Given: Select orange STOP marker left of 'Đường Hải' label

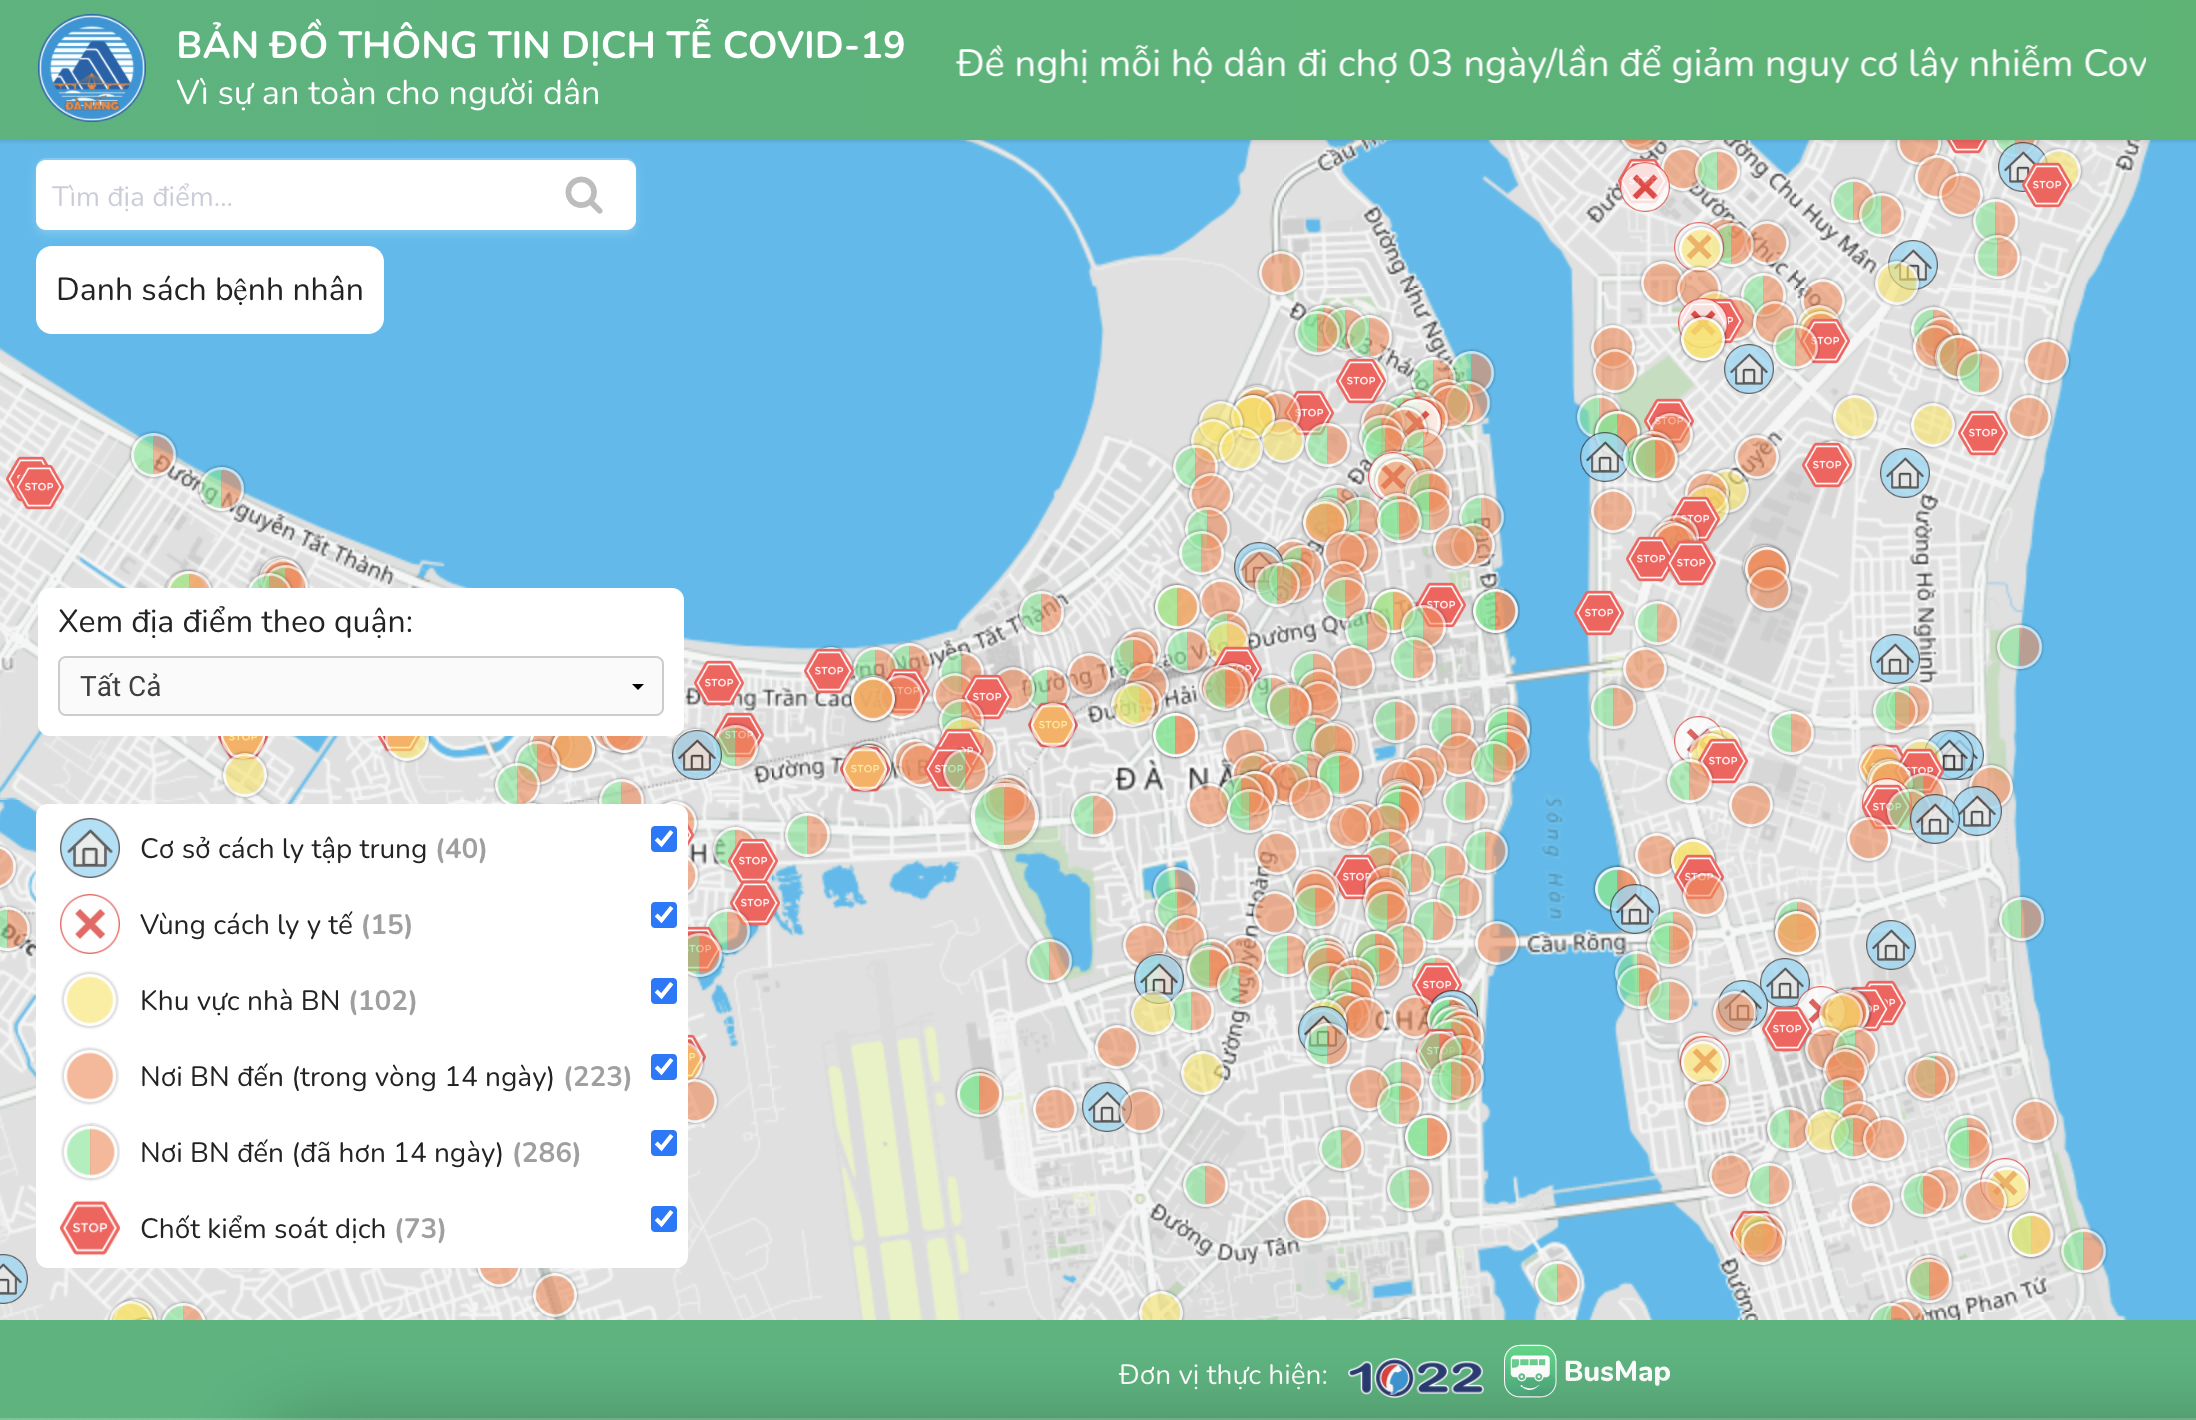Looking at the screenshot, I should (1052, 724).
